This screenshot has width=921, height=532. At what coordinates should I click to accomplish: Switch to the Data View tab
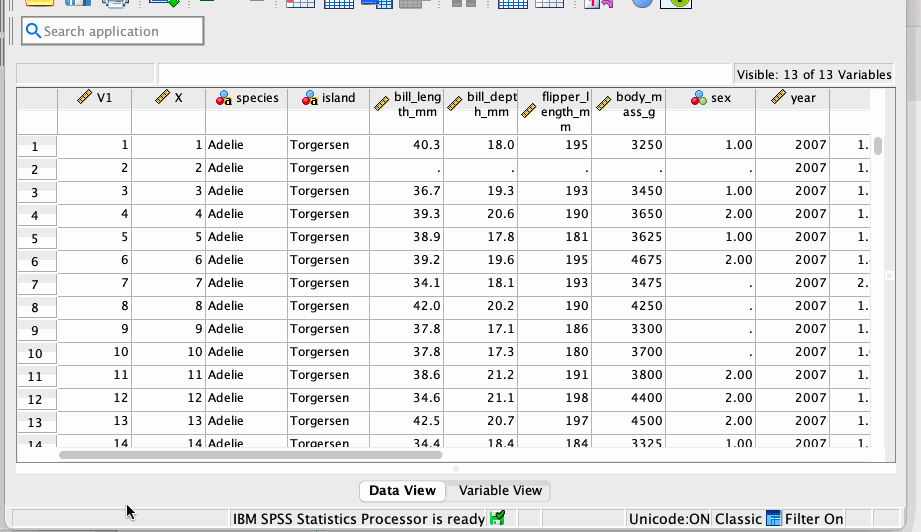tap(402, 490)
